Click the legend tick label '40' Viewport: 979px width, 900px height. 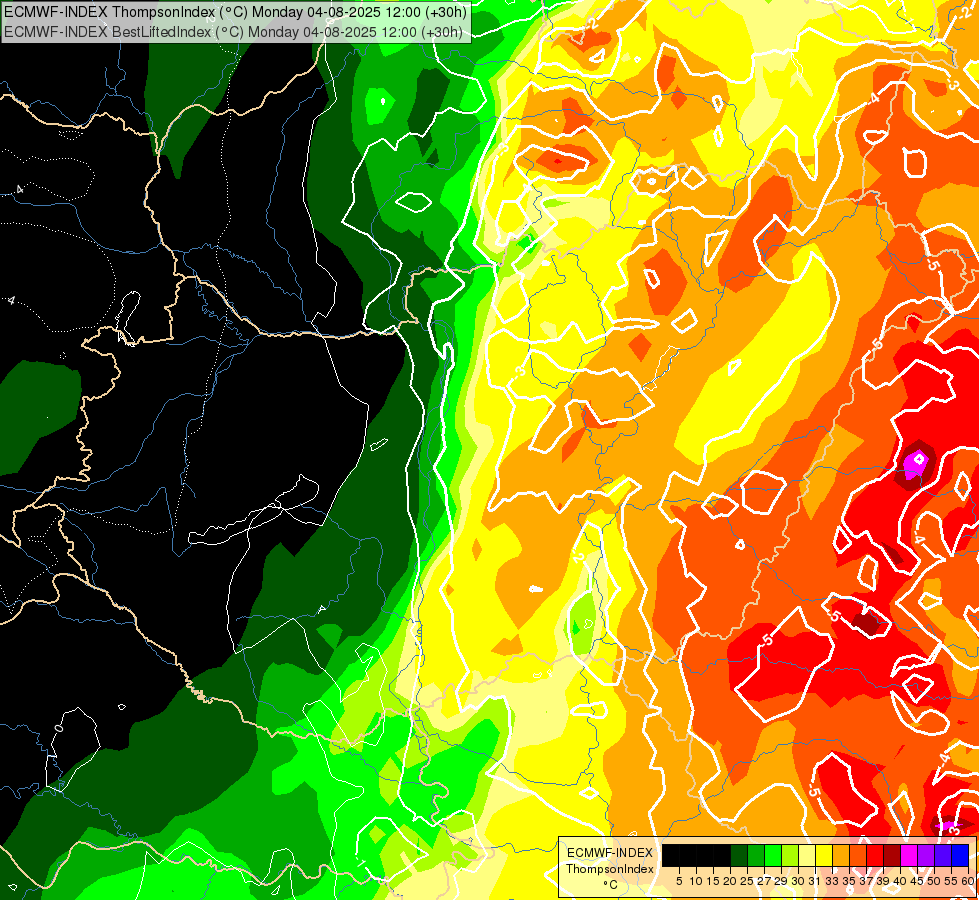point(900,881)
